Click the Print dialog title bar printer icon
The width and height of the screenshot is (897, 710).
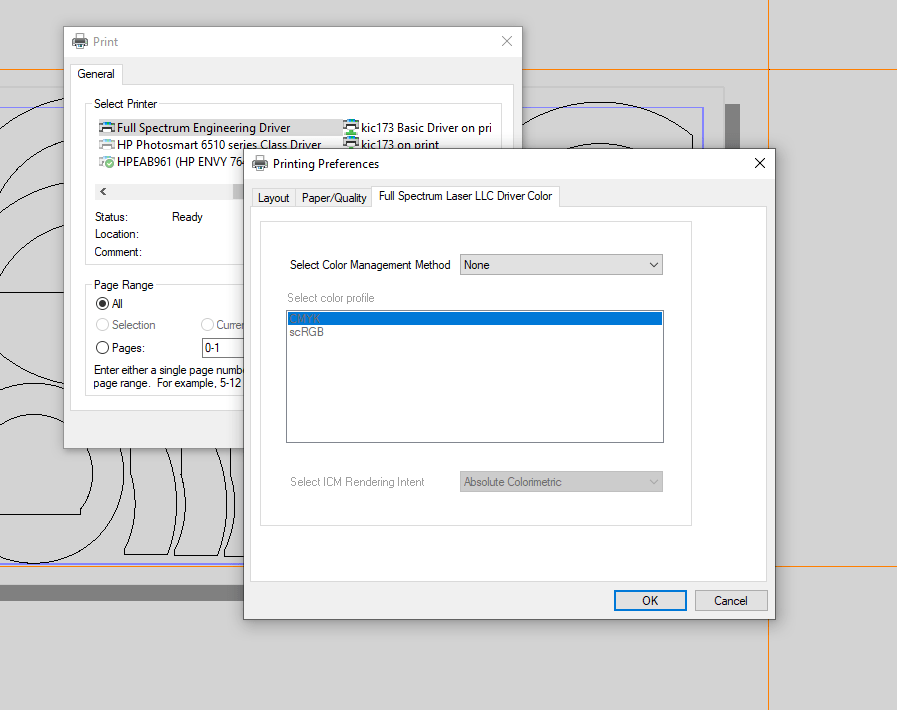(80, 41)
